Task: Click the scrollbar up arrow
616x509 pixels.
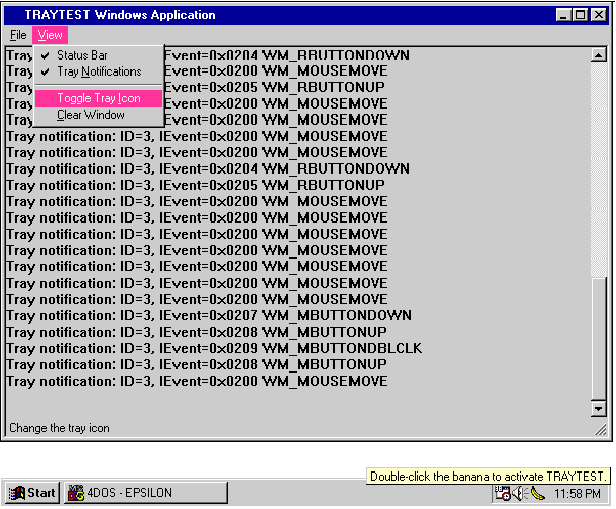Action: click(x=598, y=55)
